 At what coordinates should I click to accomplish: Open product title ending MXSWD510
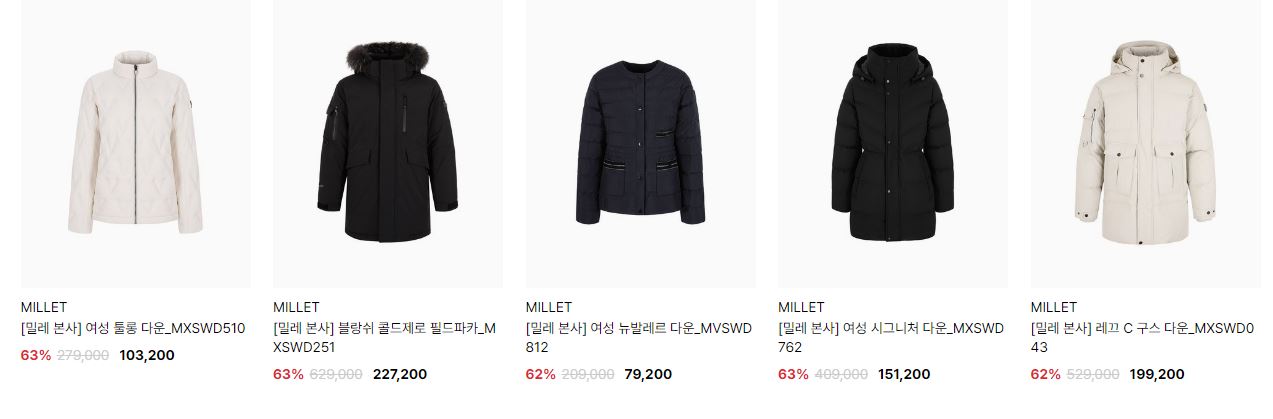click(x=133, y=328)
